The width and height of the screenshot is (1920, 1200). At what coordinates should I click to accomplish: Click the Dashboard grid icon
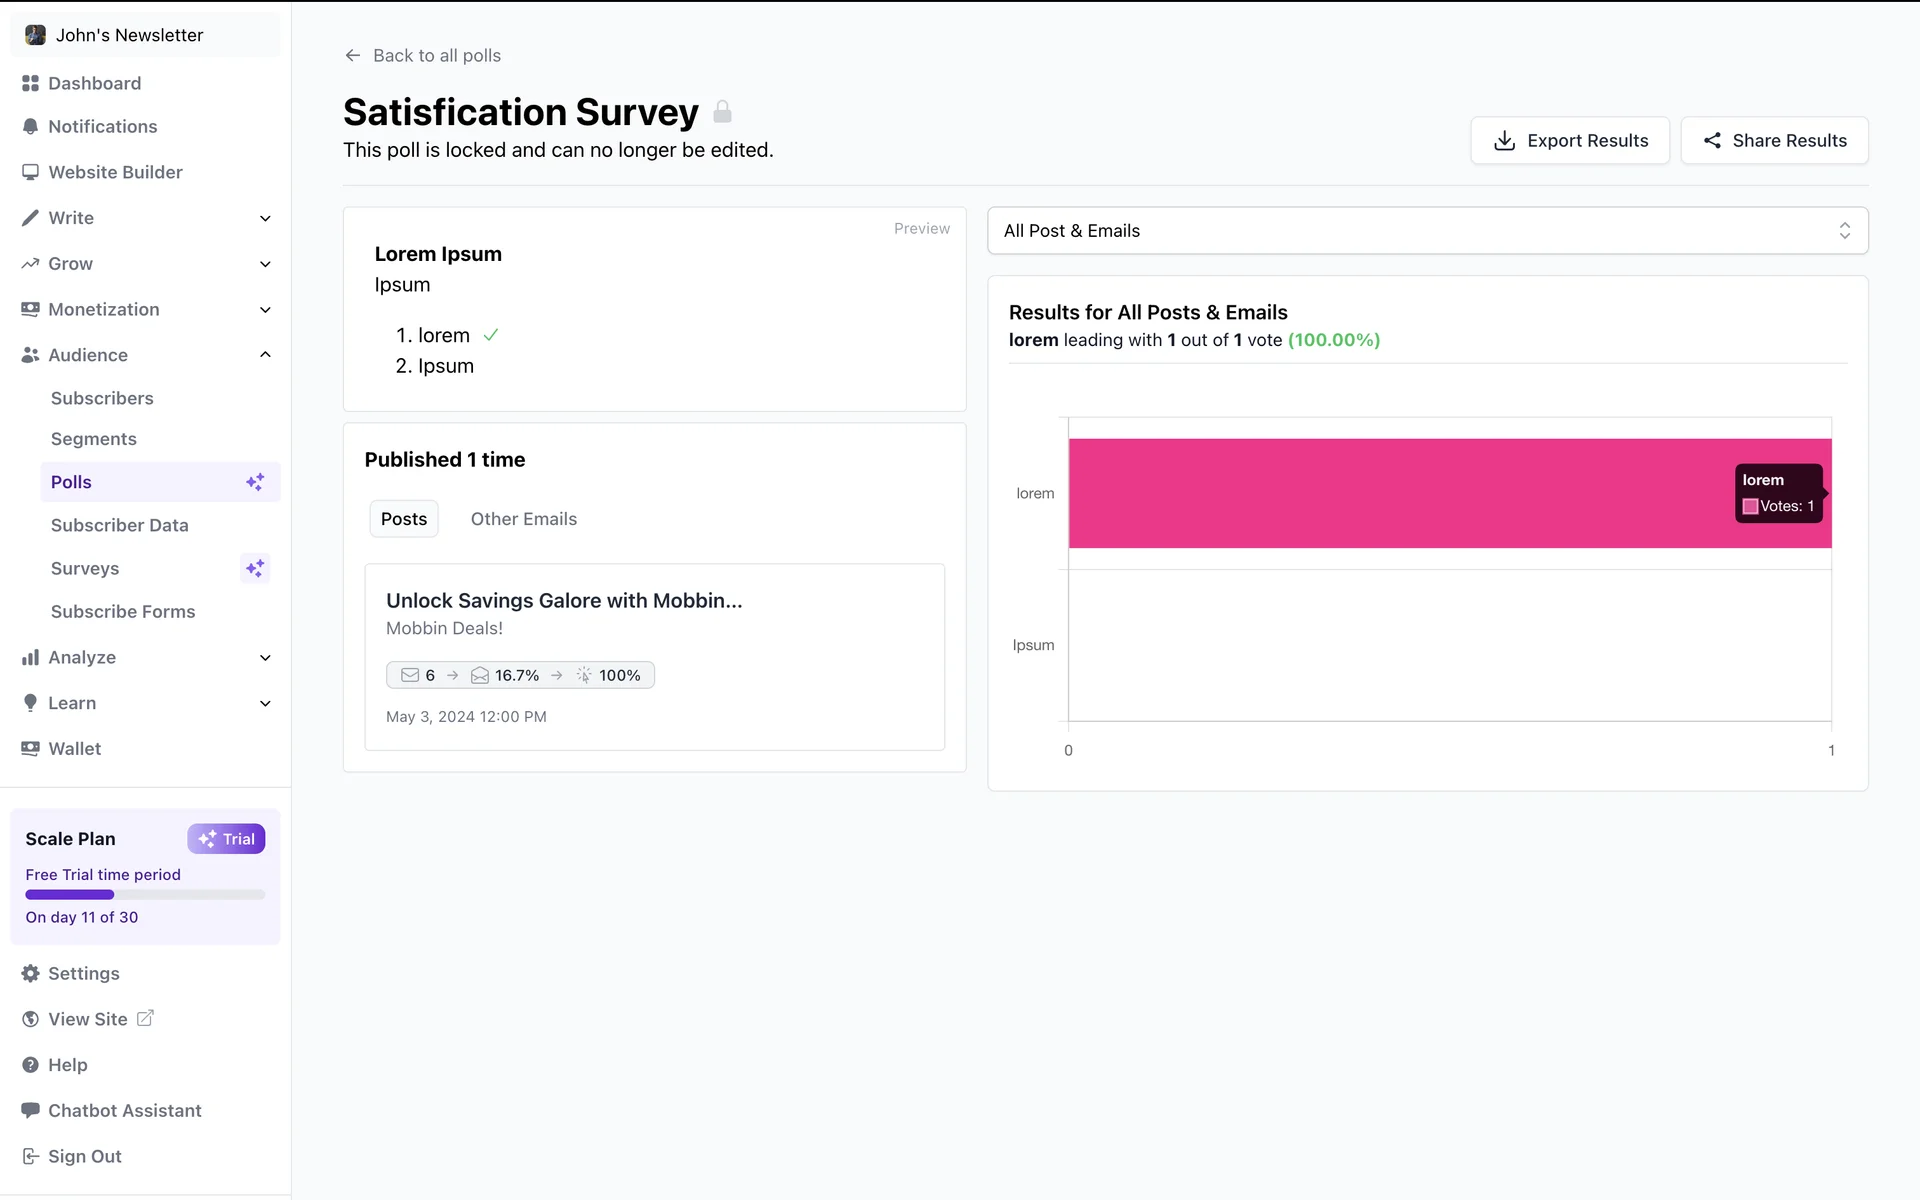(x=30, y=83)
